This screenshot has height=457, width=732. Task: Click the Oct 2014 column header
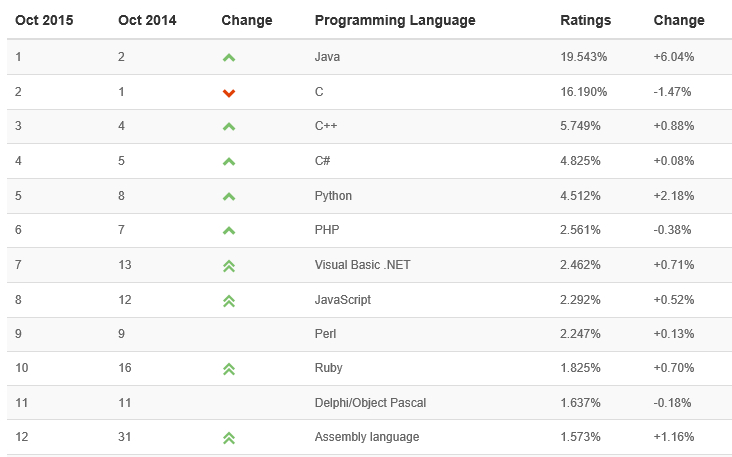point(145,20)
